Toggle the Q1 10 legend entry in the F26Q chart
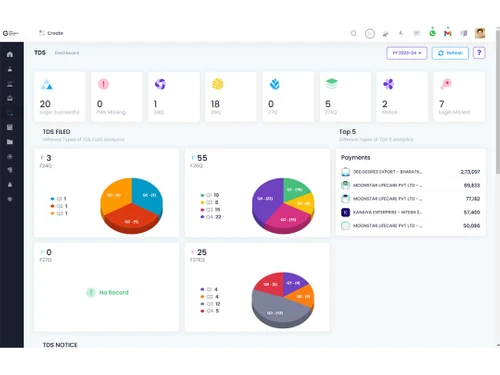Viewport: 500px width, 375px height. coord(210,195)
